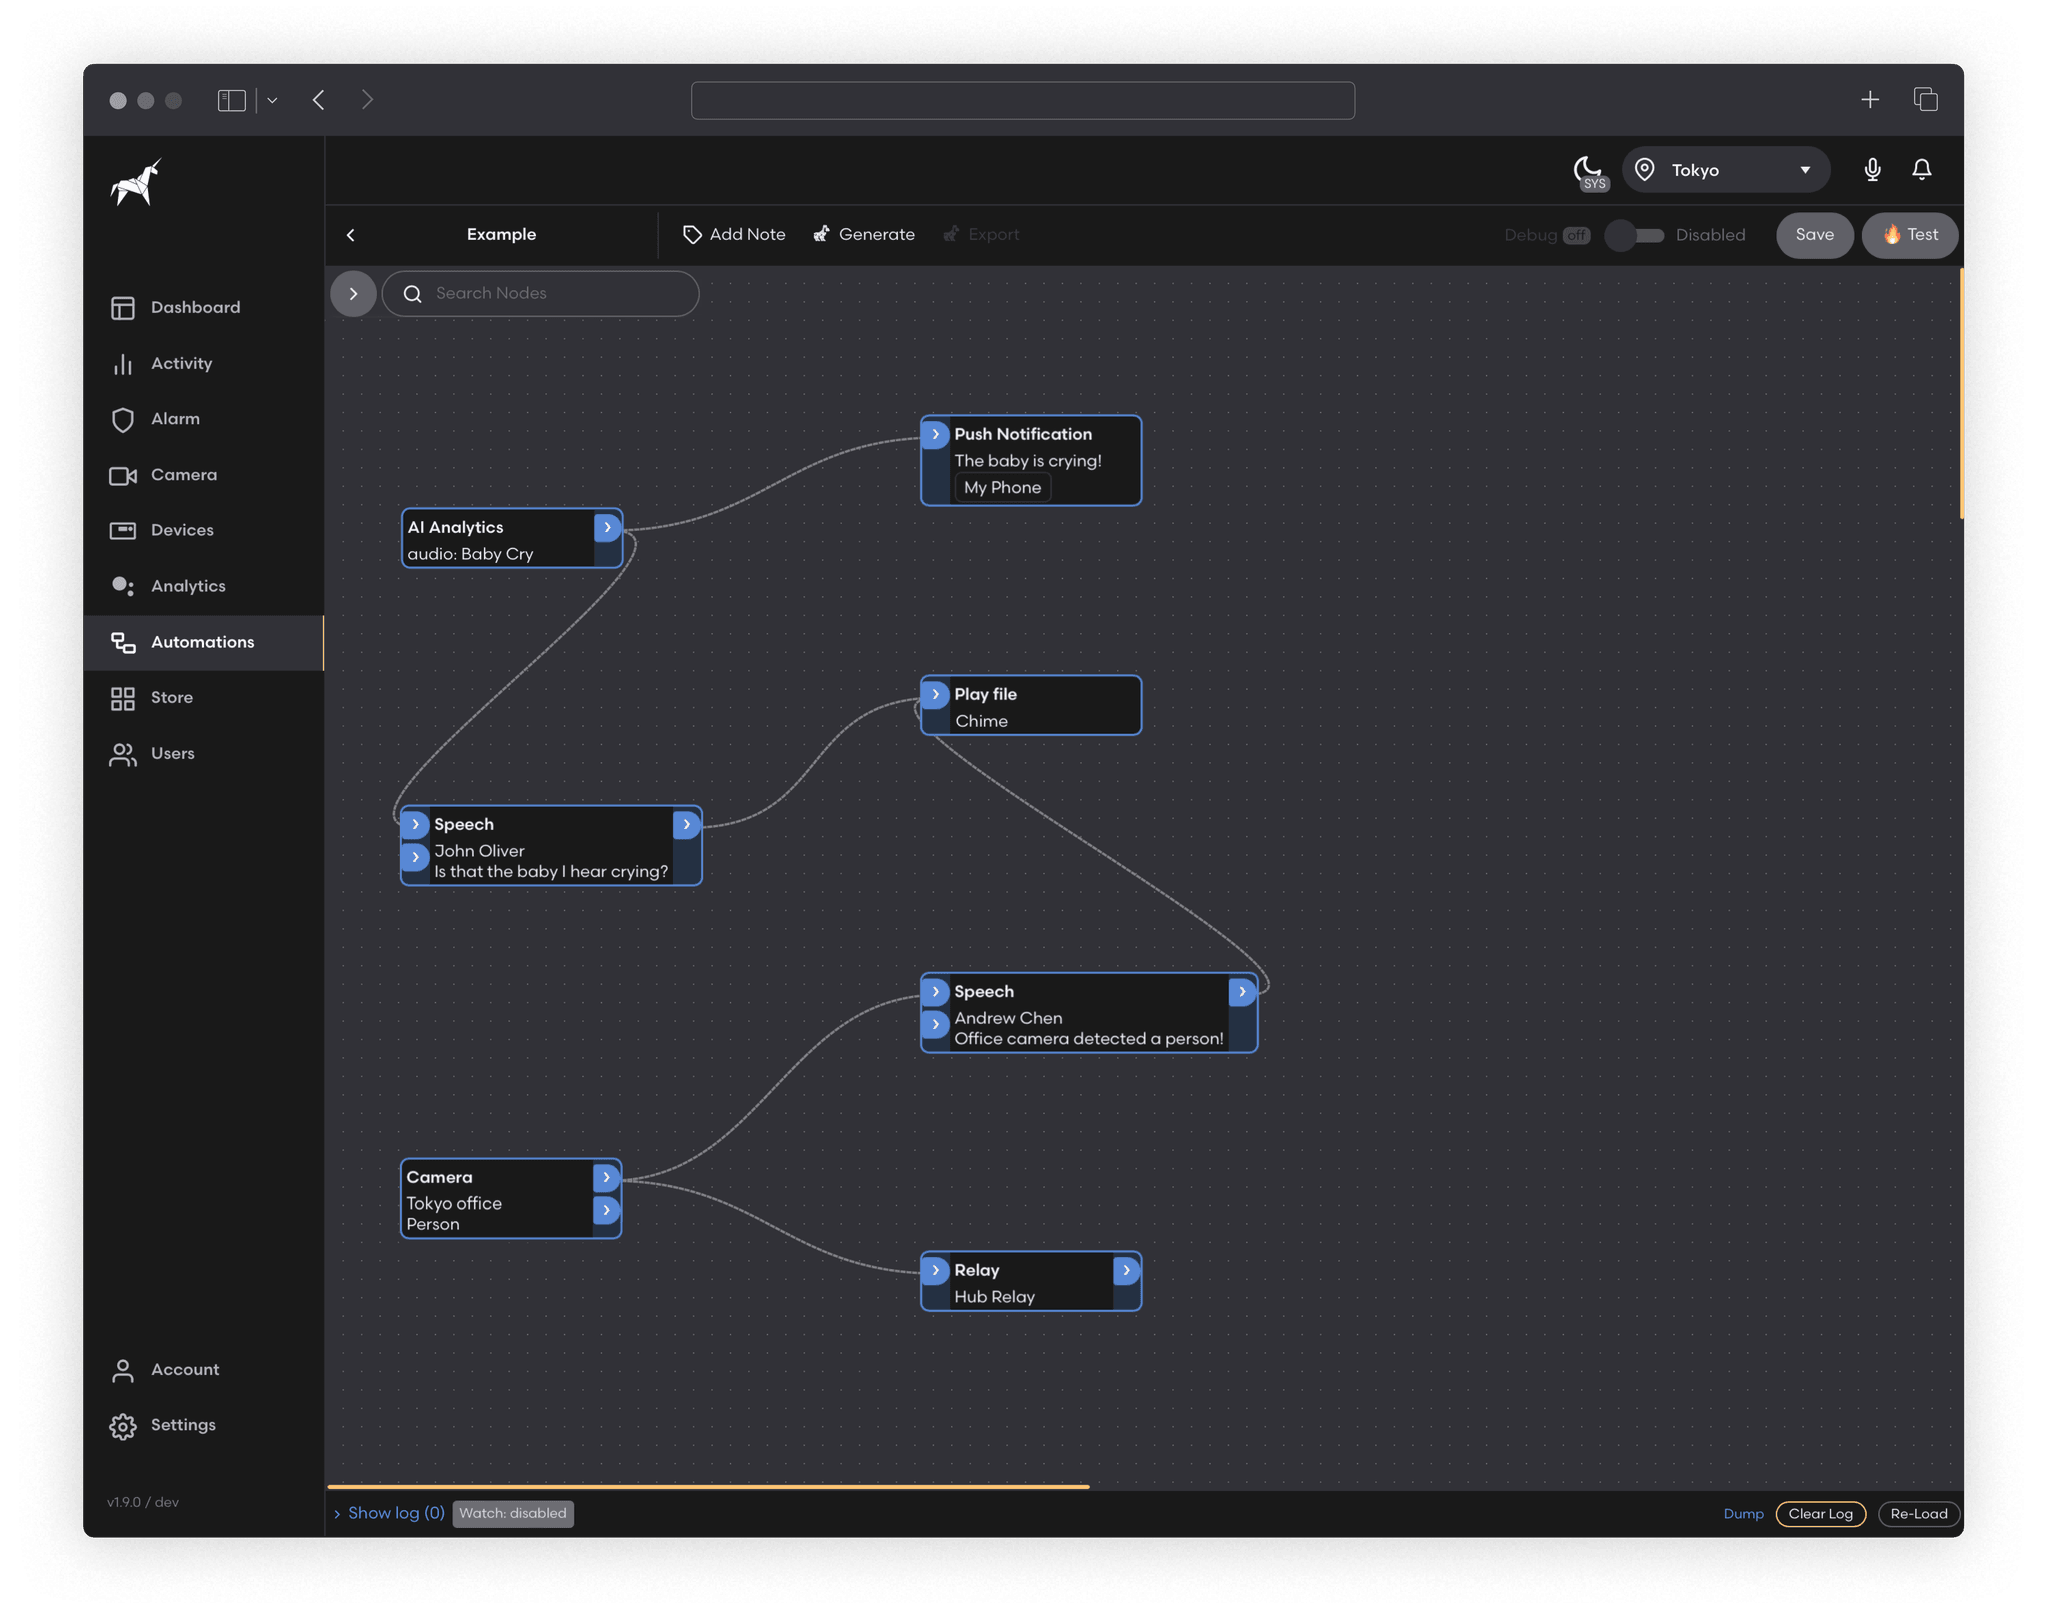
Task: Click the orange vertical scrollbar
Action: pyautogui.click(x=1961, y=394)
